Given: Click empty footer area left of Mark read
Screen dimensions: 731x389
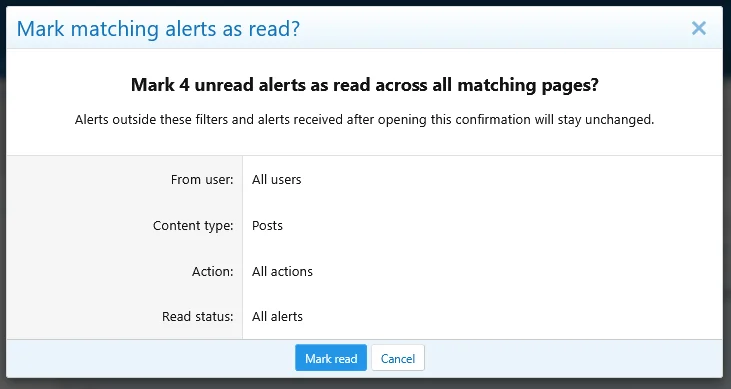Looking at the screenshot, I should click(149, 358).
